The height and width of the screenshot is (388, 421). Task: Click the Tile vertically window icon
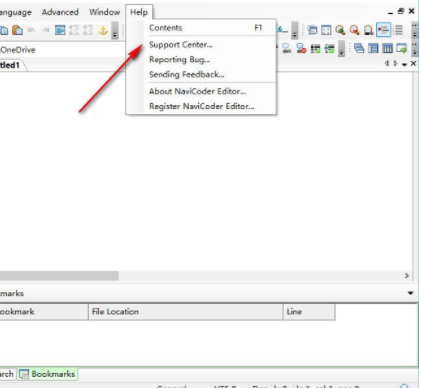click(387, 49)
